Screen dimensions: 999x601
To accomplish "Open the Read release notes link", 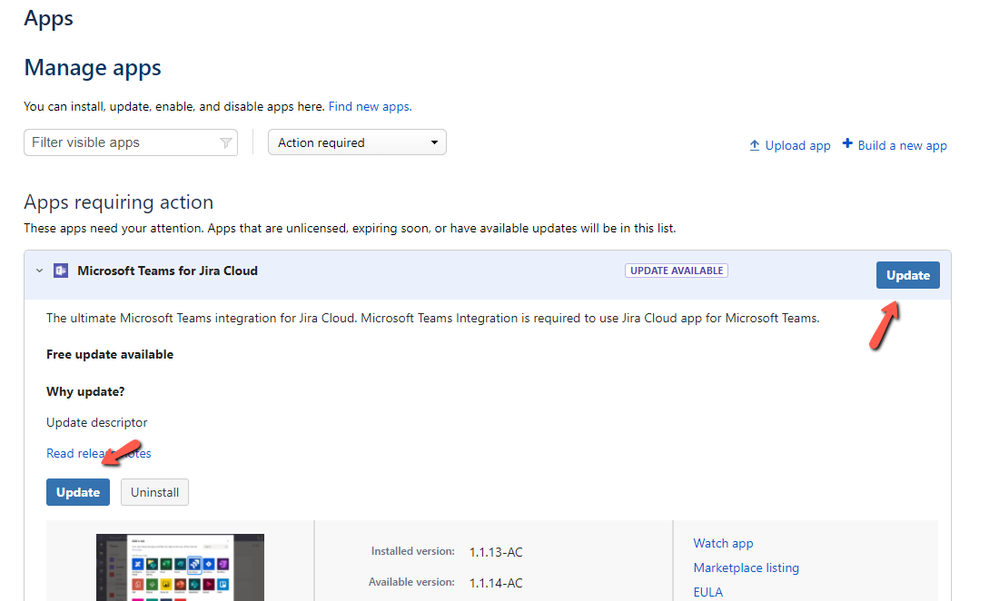I will click(x=99, y=453).
